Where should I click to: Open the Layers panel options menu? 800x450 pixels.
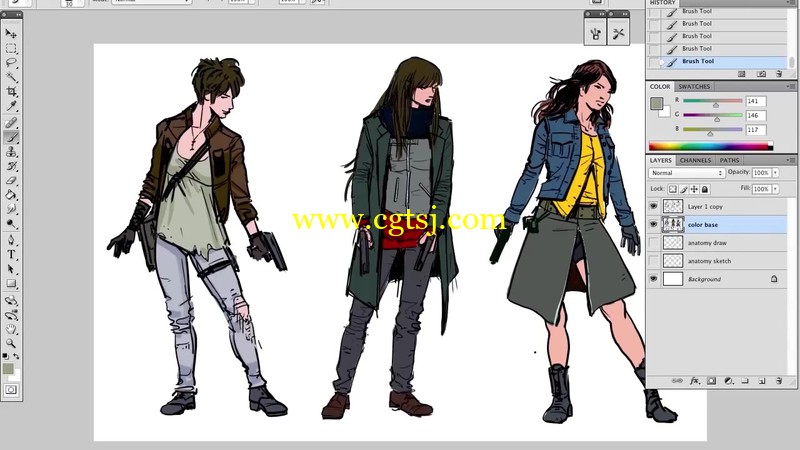pyautogui.click(x=791, y=160)
